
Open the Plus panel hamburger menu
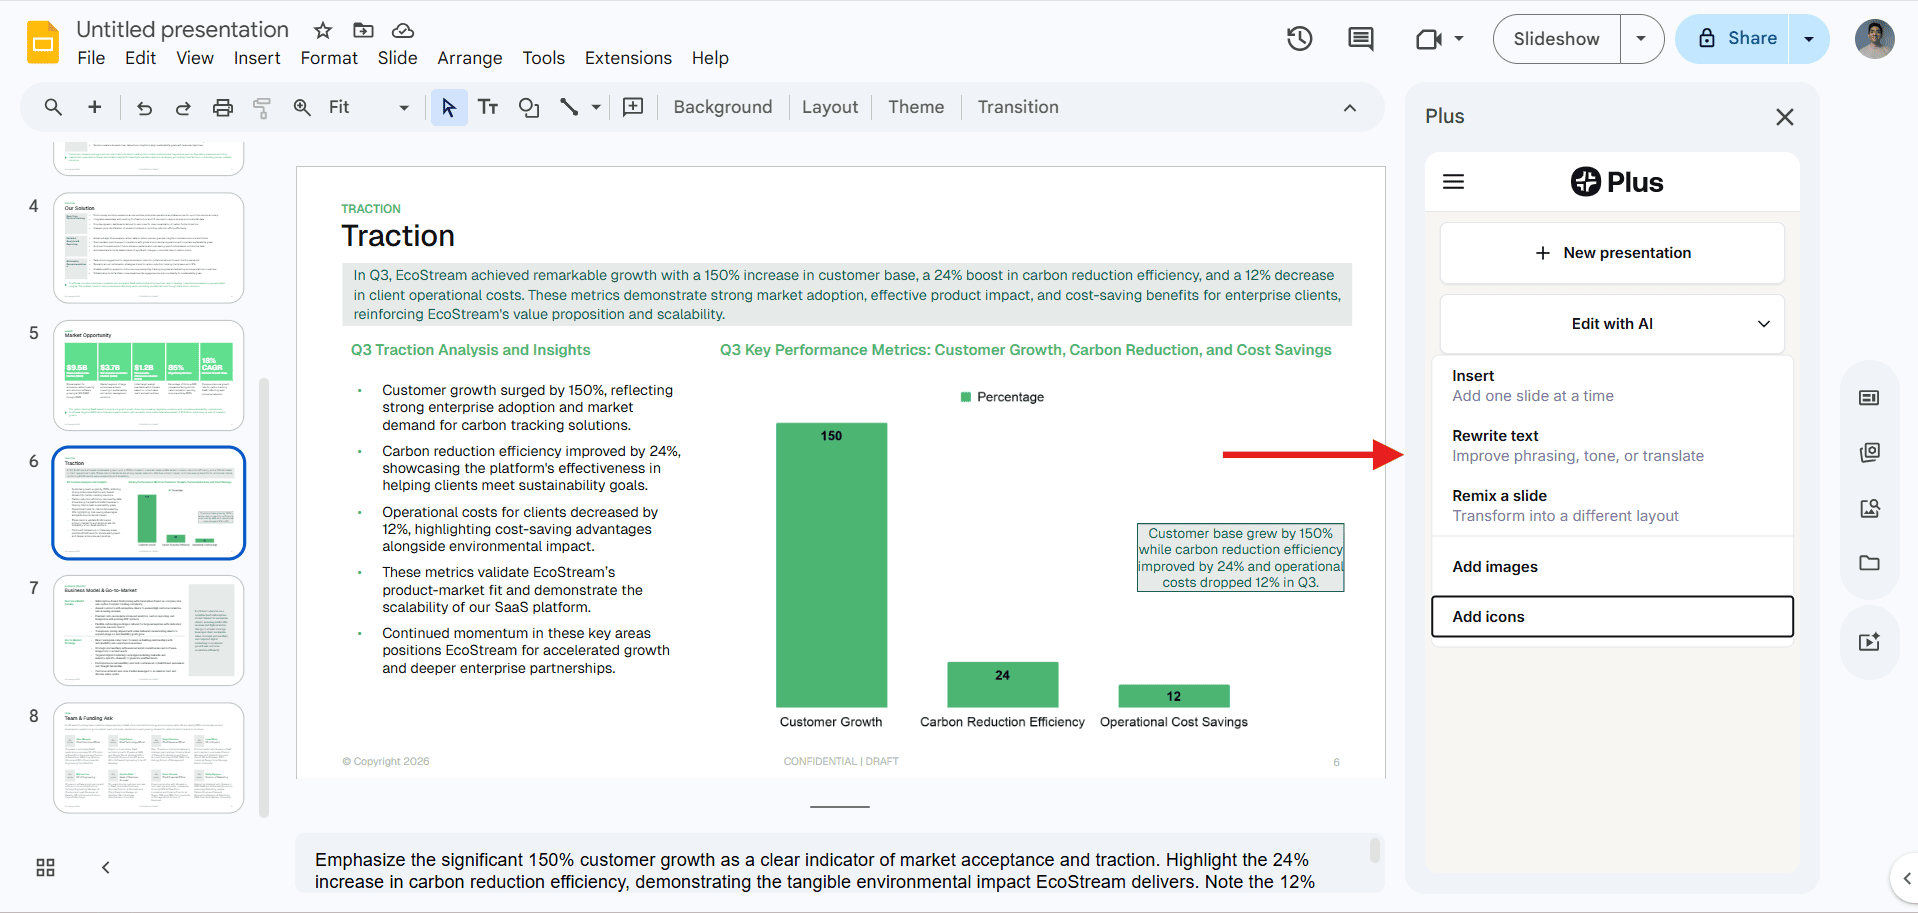(1454, 182)
